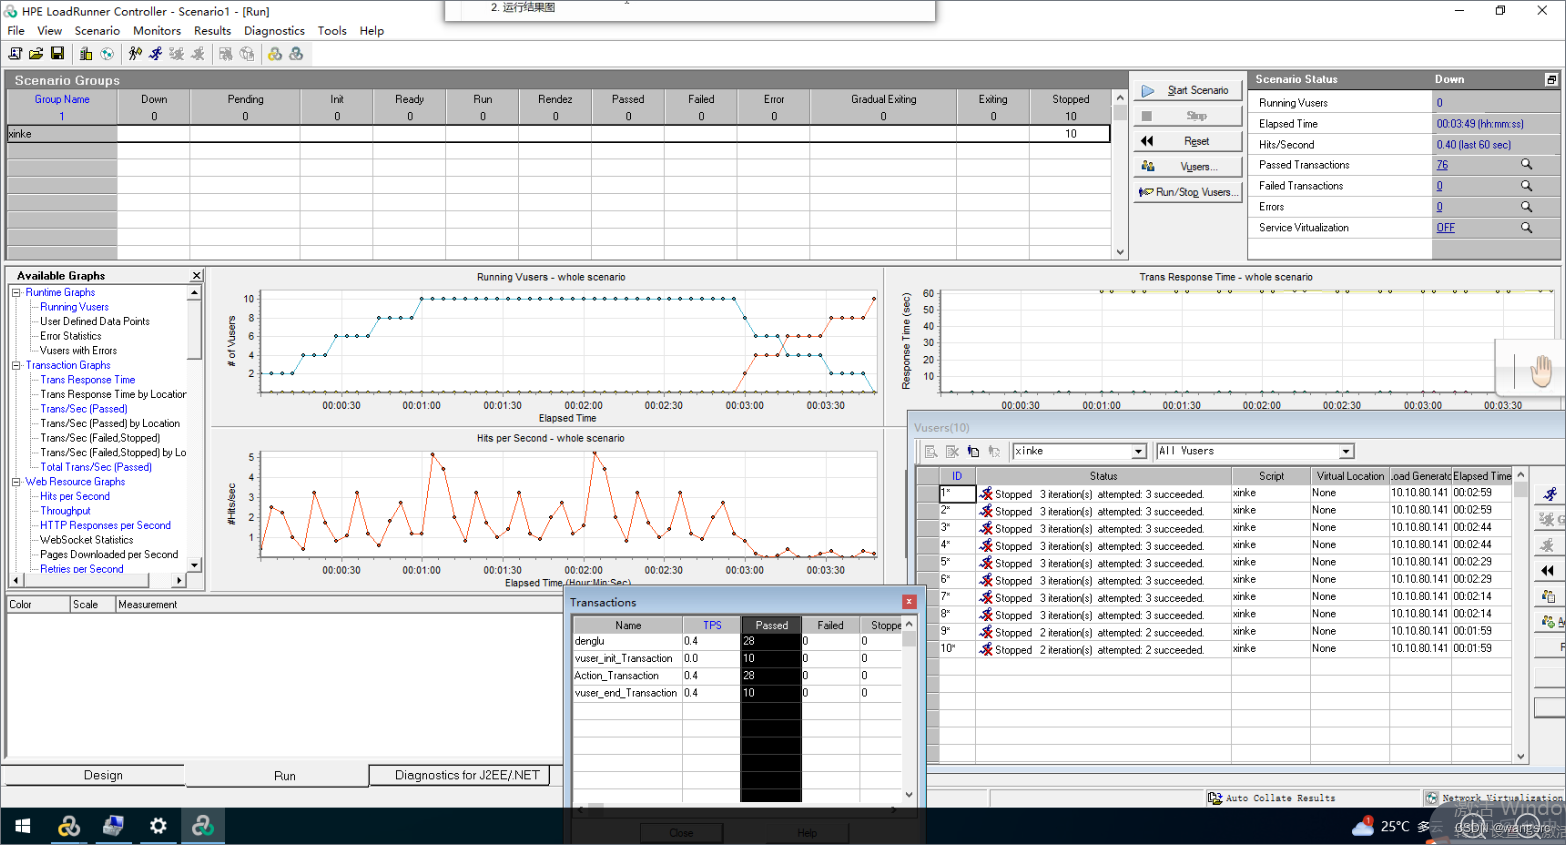The height and width of the screenshot is (845, 1566).
Task: Click the Scenario Status panel restore icon
Action: tap(1551, 80)
